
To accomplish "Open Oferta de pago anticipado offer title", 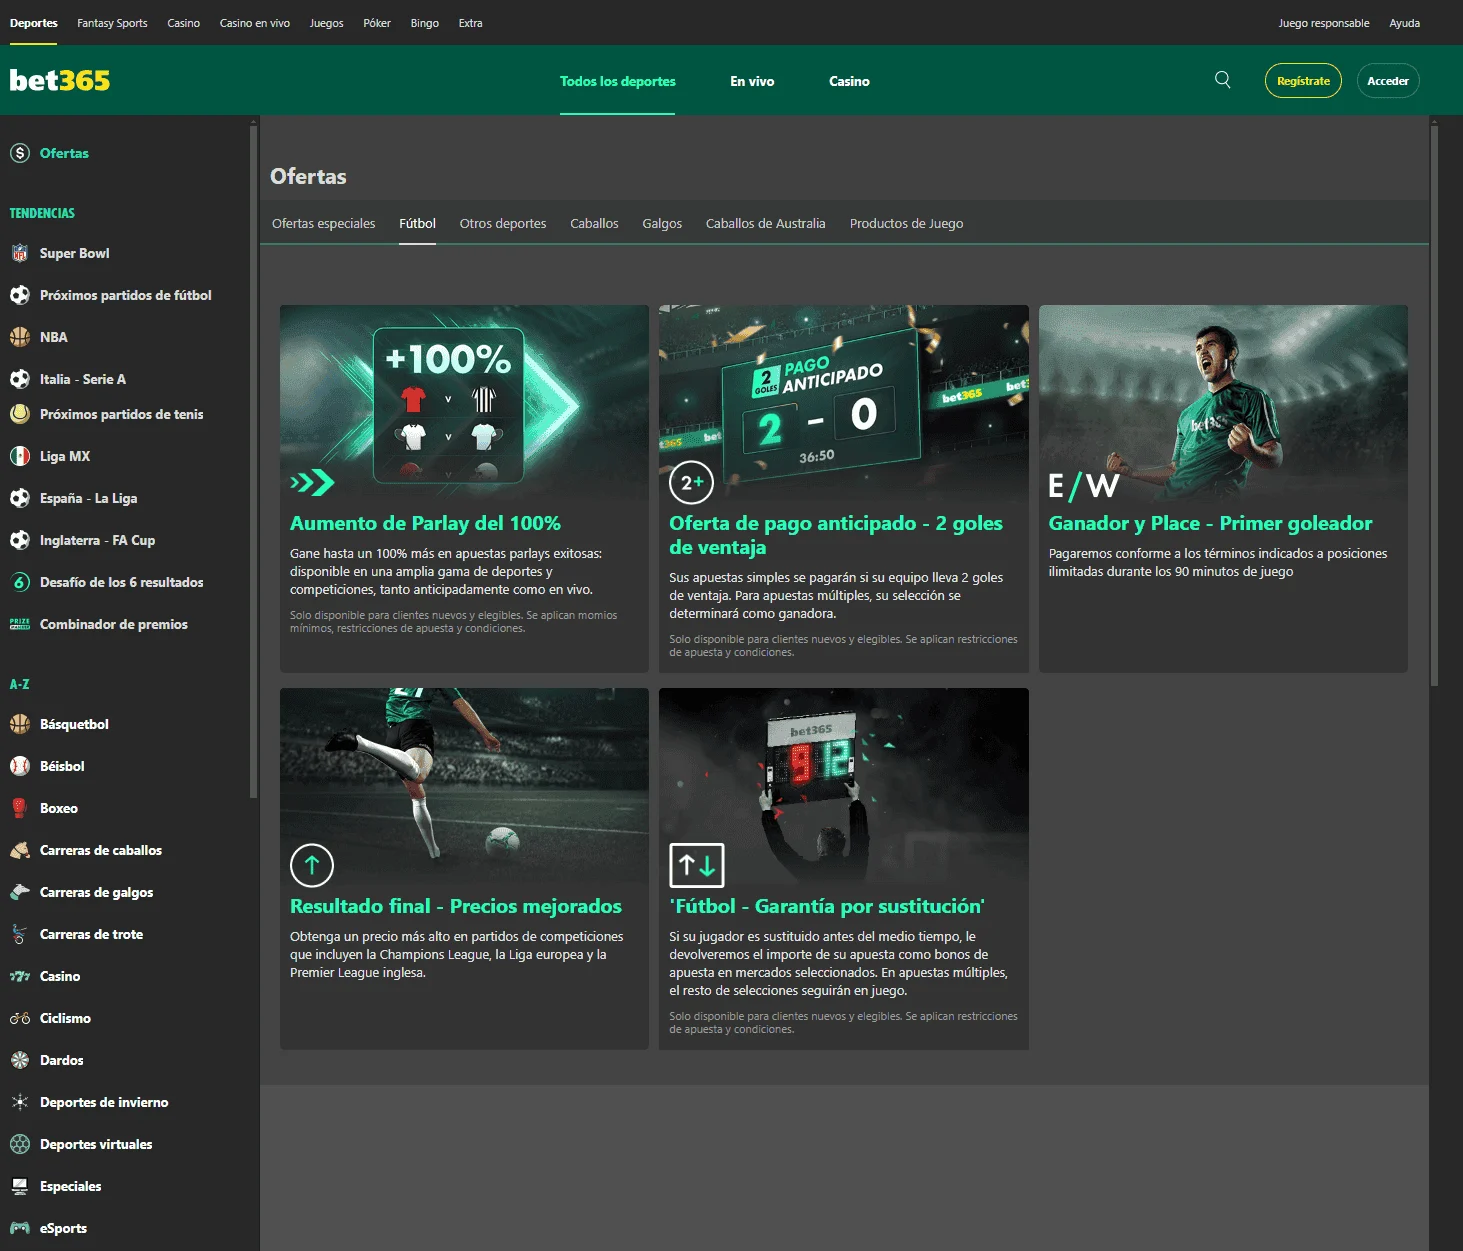I will (836, 535).
